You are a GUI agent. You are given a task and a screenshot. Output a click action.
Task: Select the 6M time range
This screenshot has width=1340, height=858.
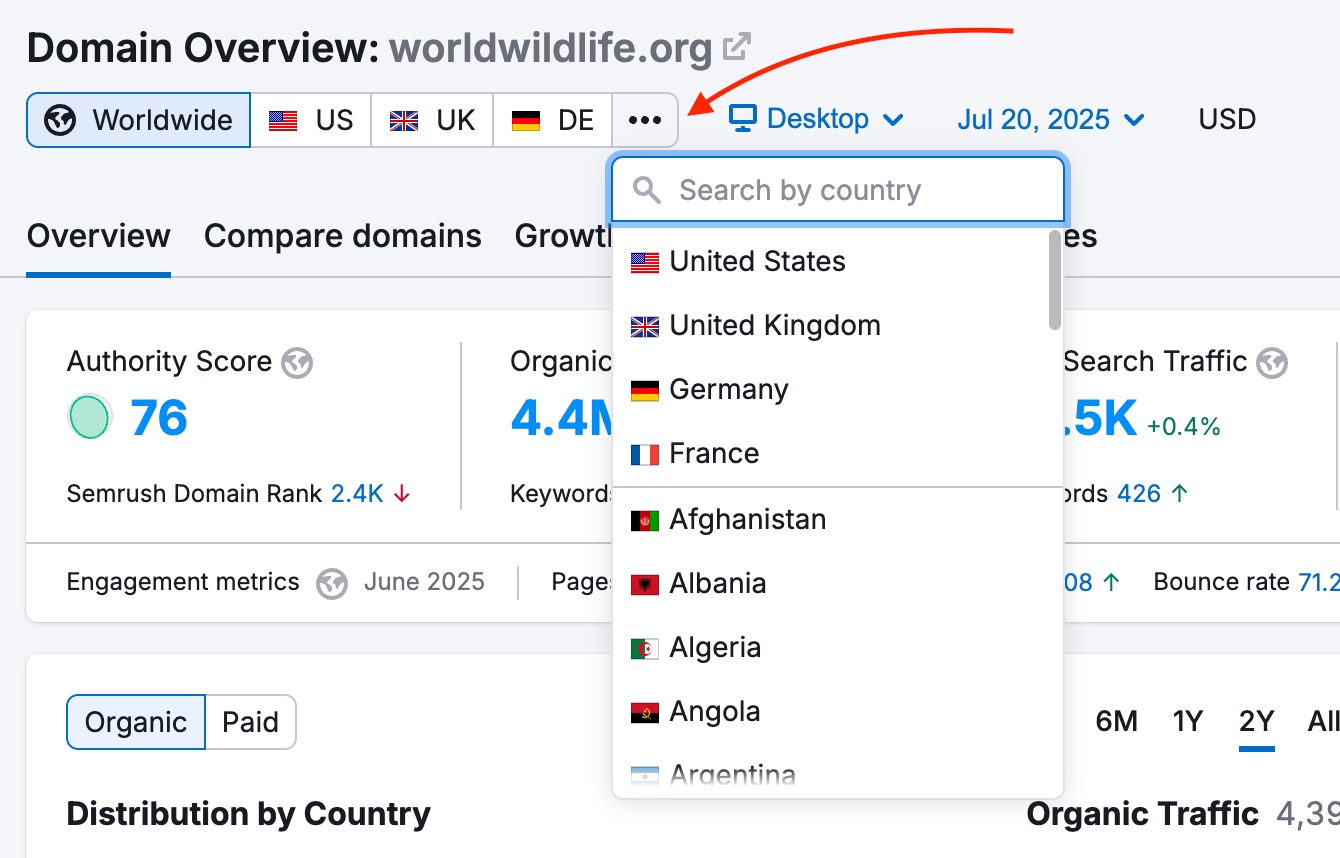tap(1117, 721)
